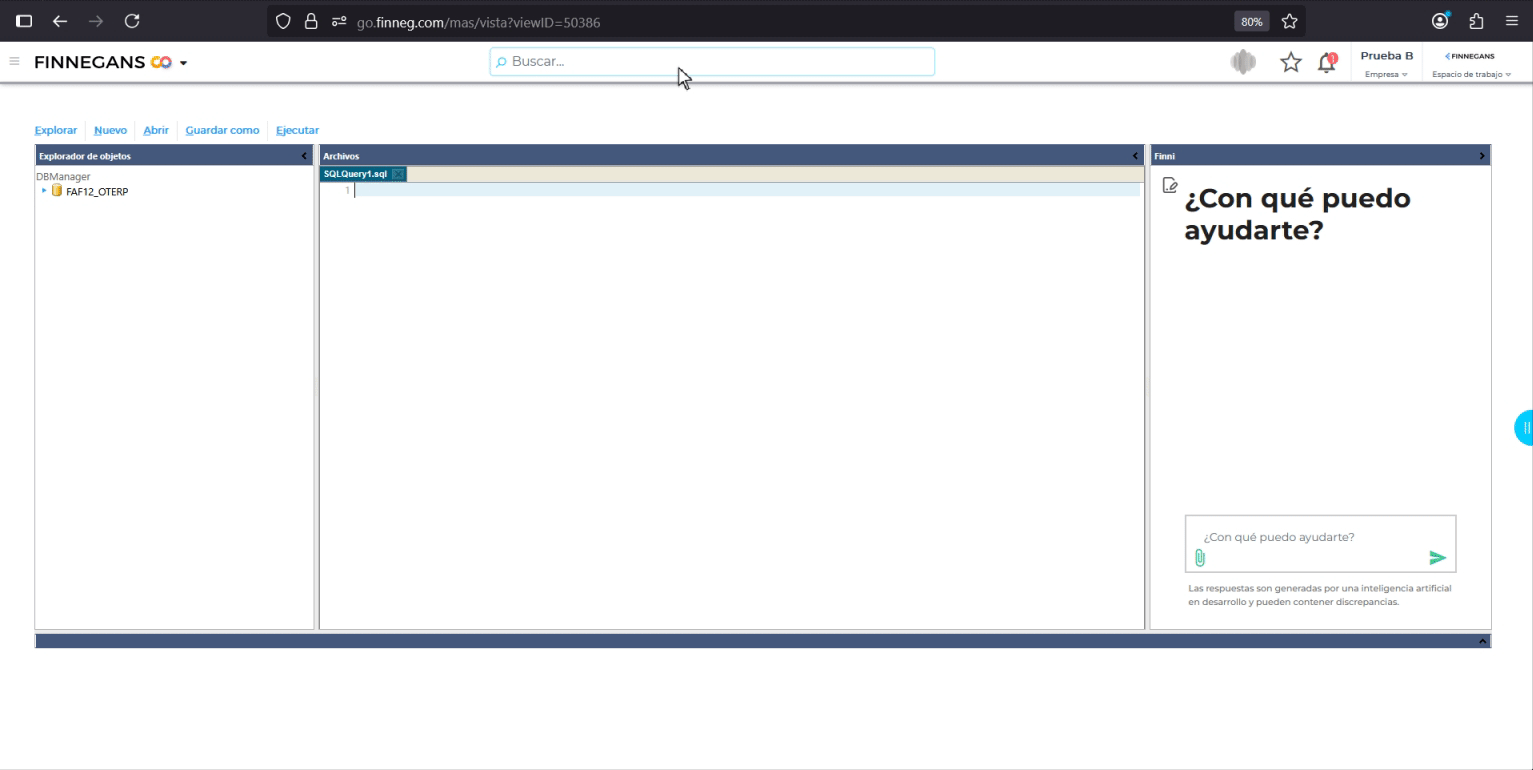1533x770 pixels.
Task: Expand the Finni panel arrow
Action: tap(1482, 156)
